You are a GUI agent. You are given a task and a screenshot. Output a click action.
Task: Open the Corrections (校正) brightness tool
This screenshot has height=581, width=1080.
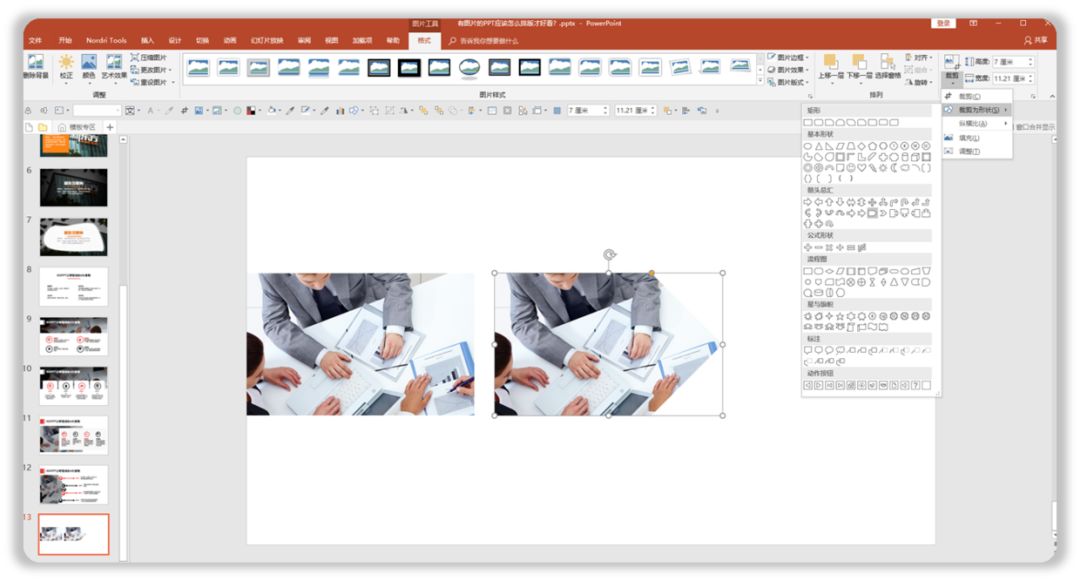[66, 66]
